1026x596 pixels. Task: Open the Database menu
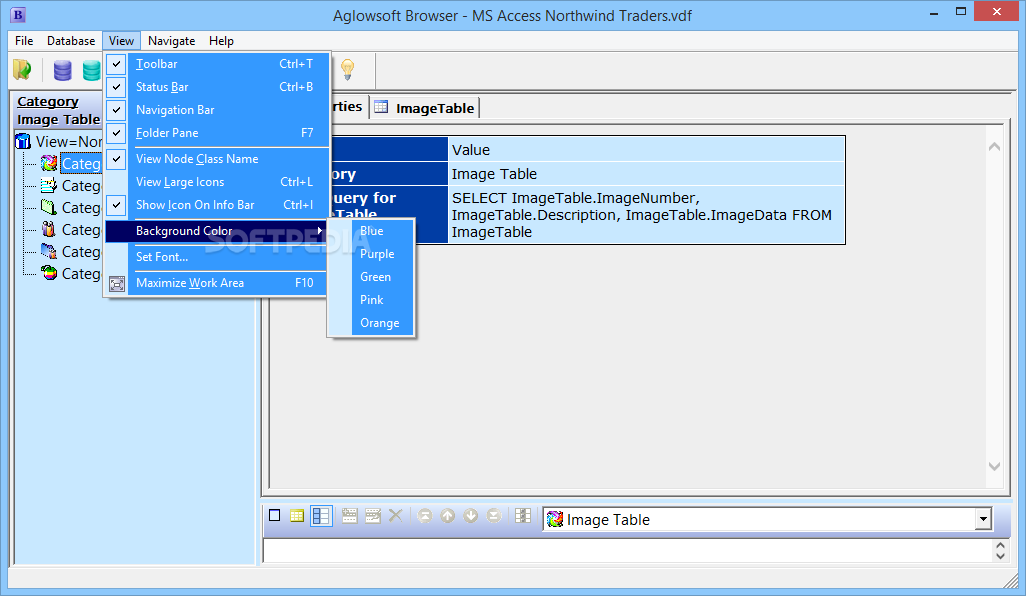click(x=71, y=41)
